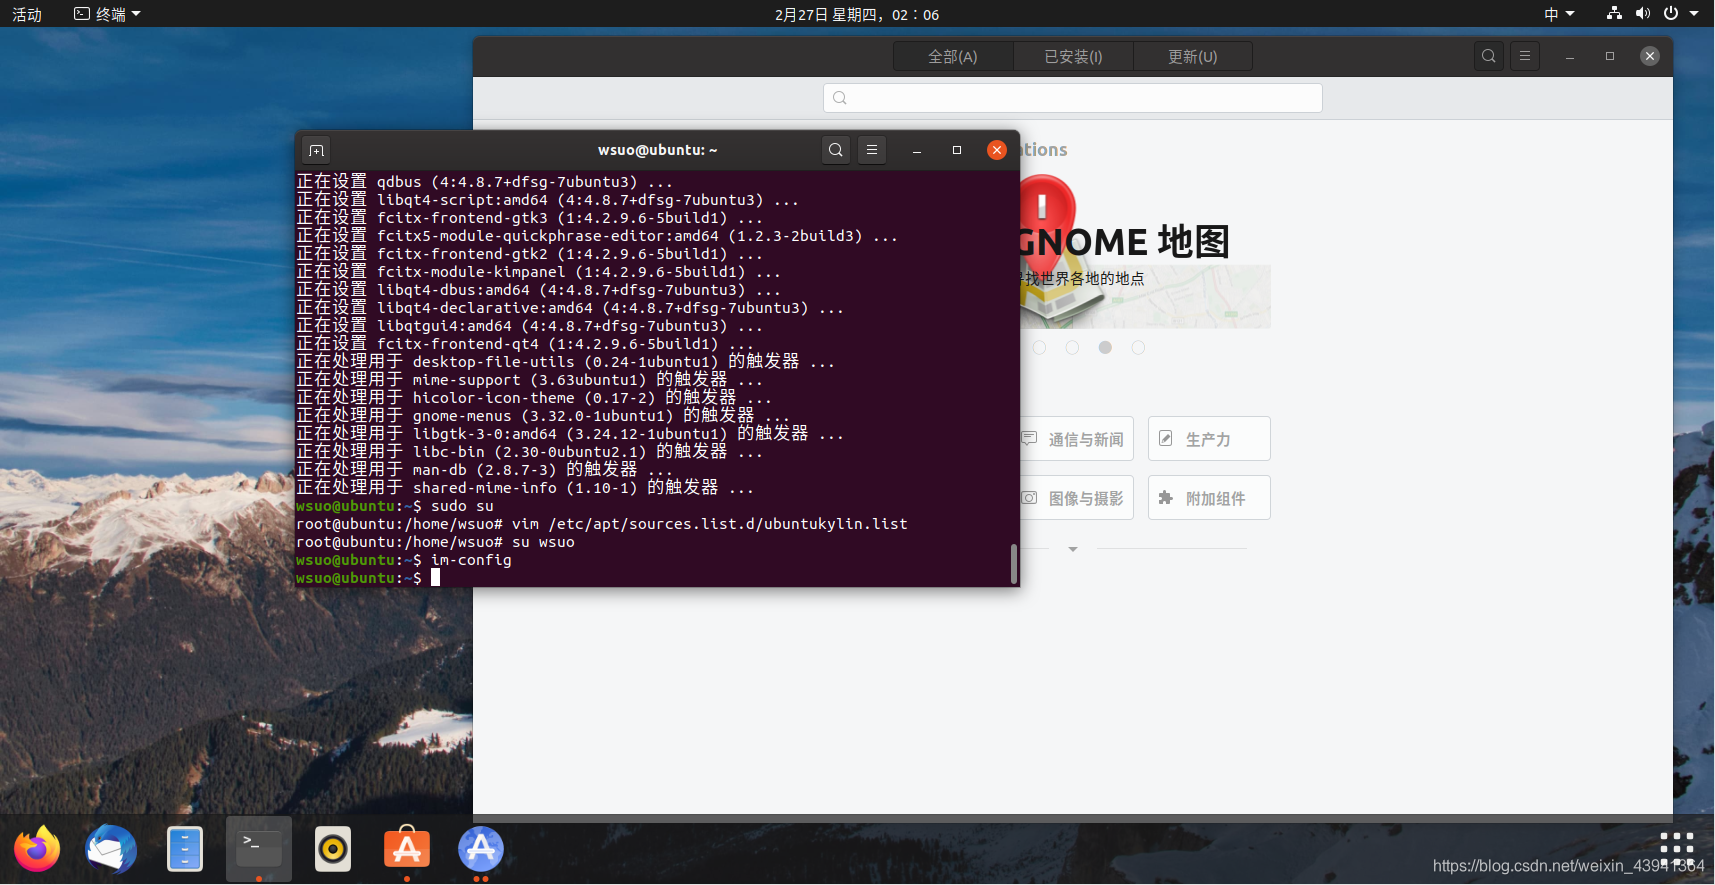Open the 生产力 category

point(1209,439)
